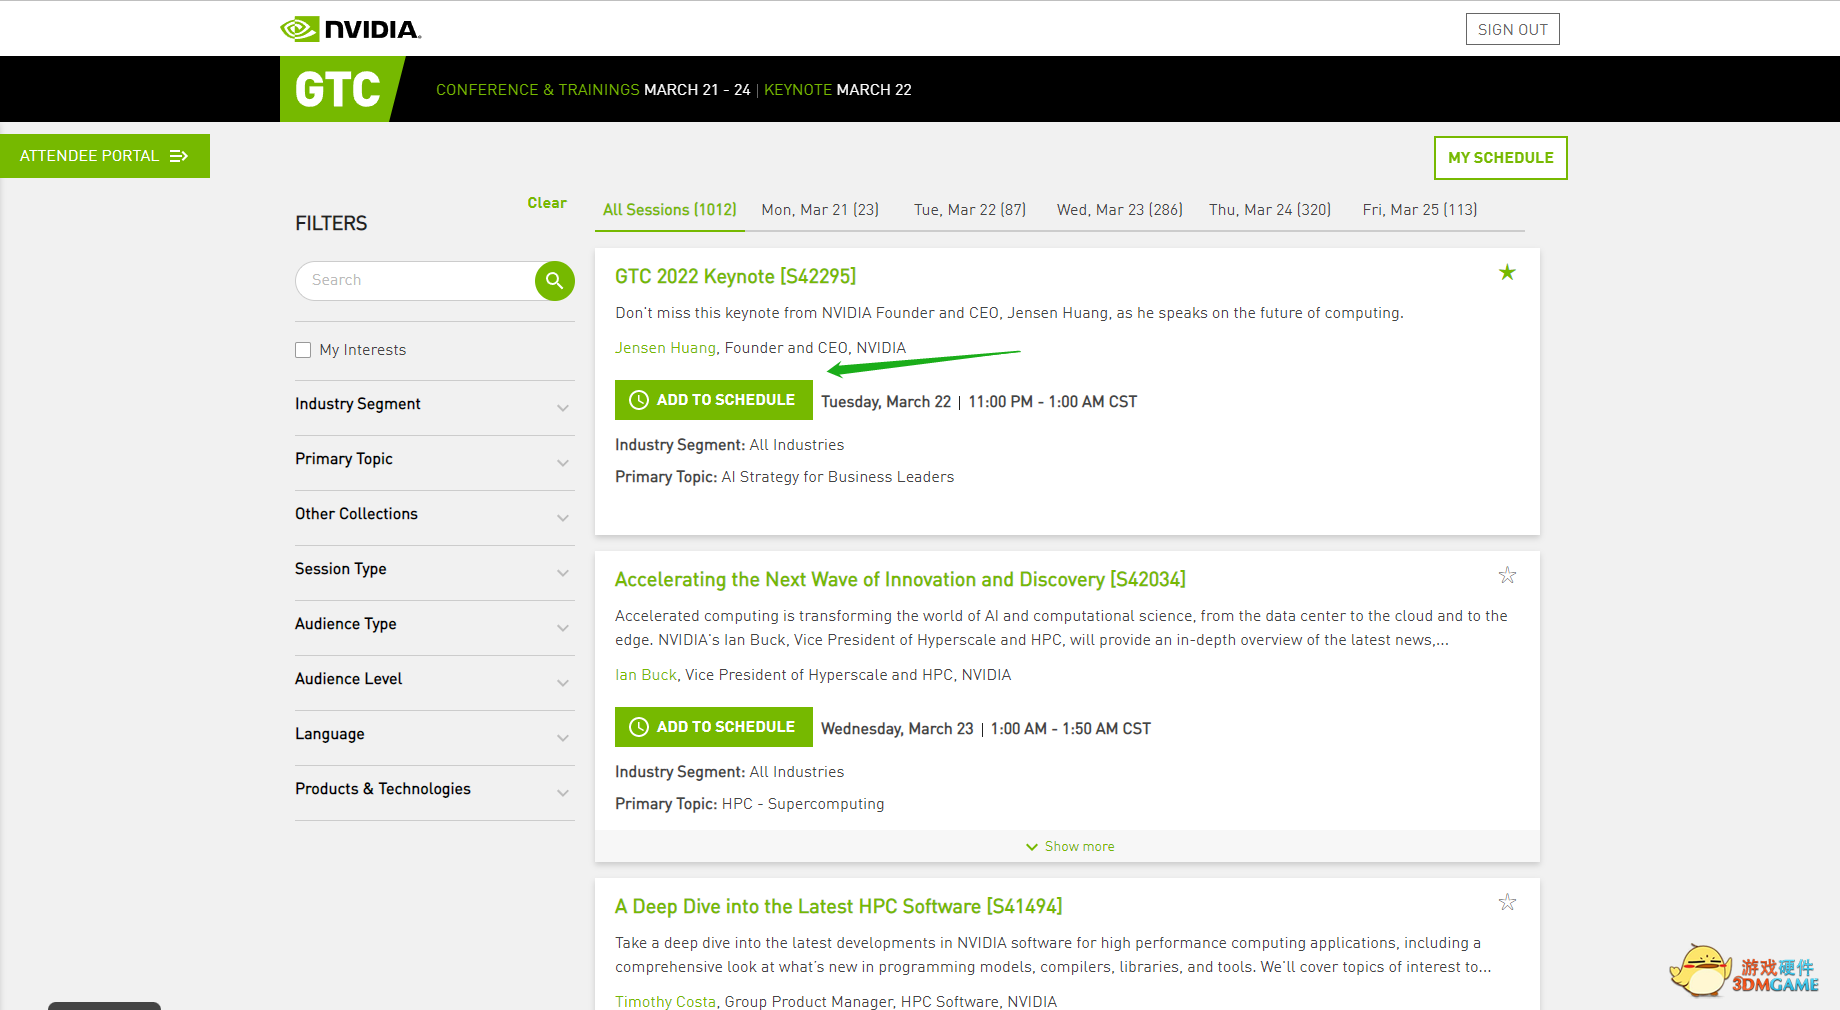Favorite the Accelerating the Next Wave session star
The height and width of the screenshot is (1010, 1840).
click(x=1507, y=575)
